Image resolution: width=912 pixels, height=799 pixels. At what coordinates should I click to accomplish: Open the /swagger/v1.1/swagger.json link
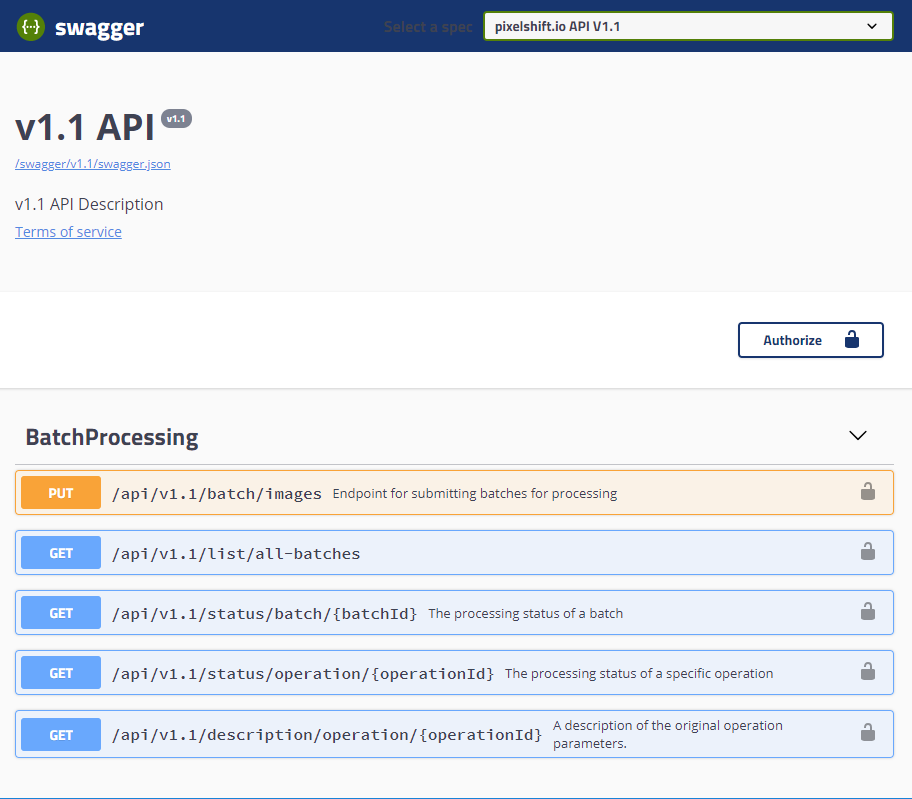click(x=93, y=164)
